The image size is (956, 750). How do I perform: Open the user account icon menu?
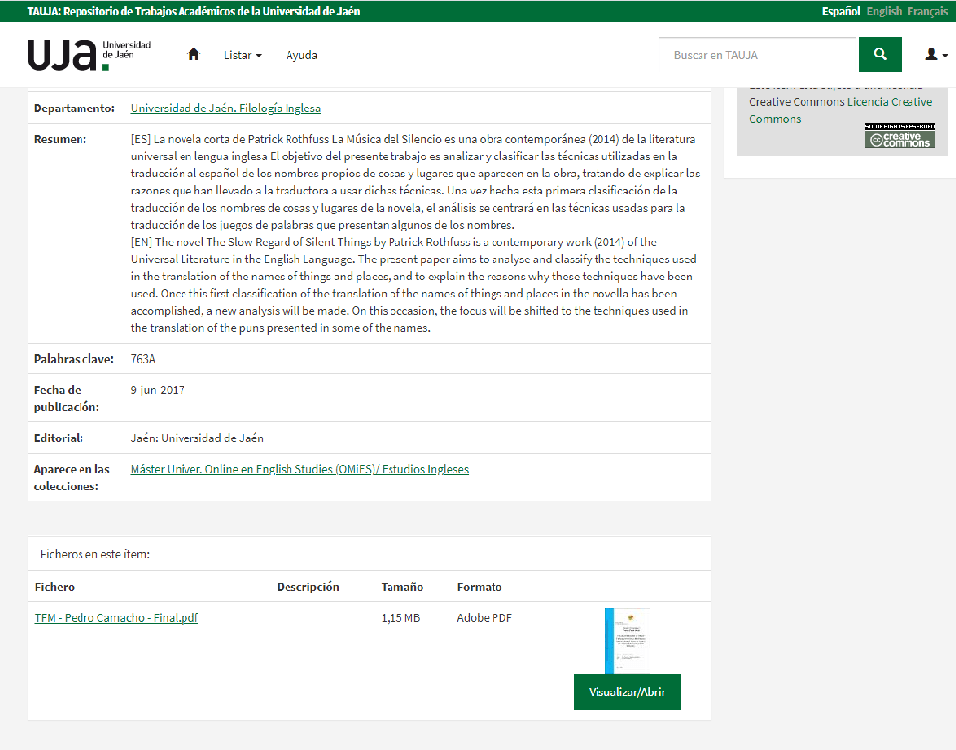[932, 55]
